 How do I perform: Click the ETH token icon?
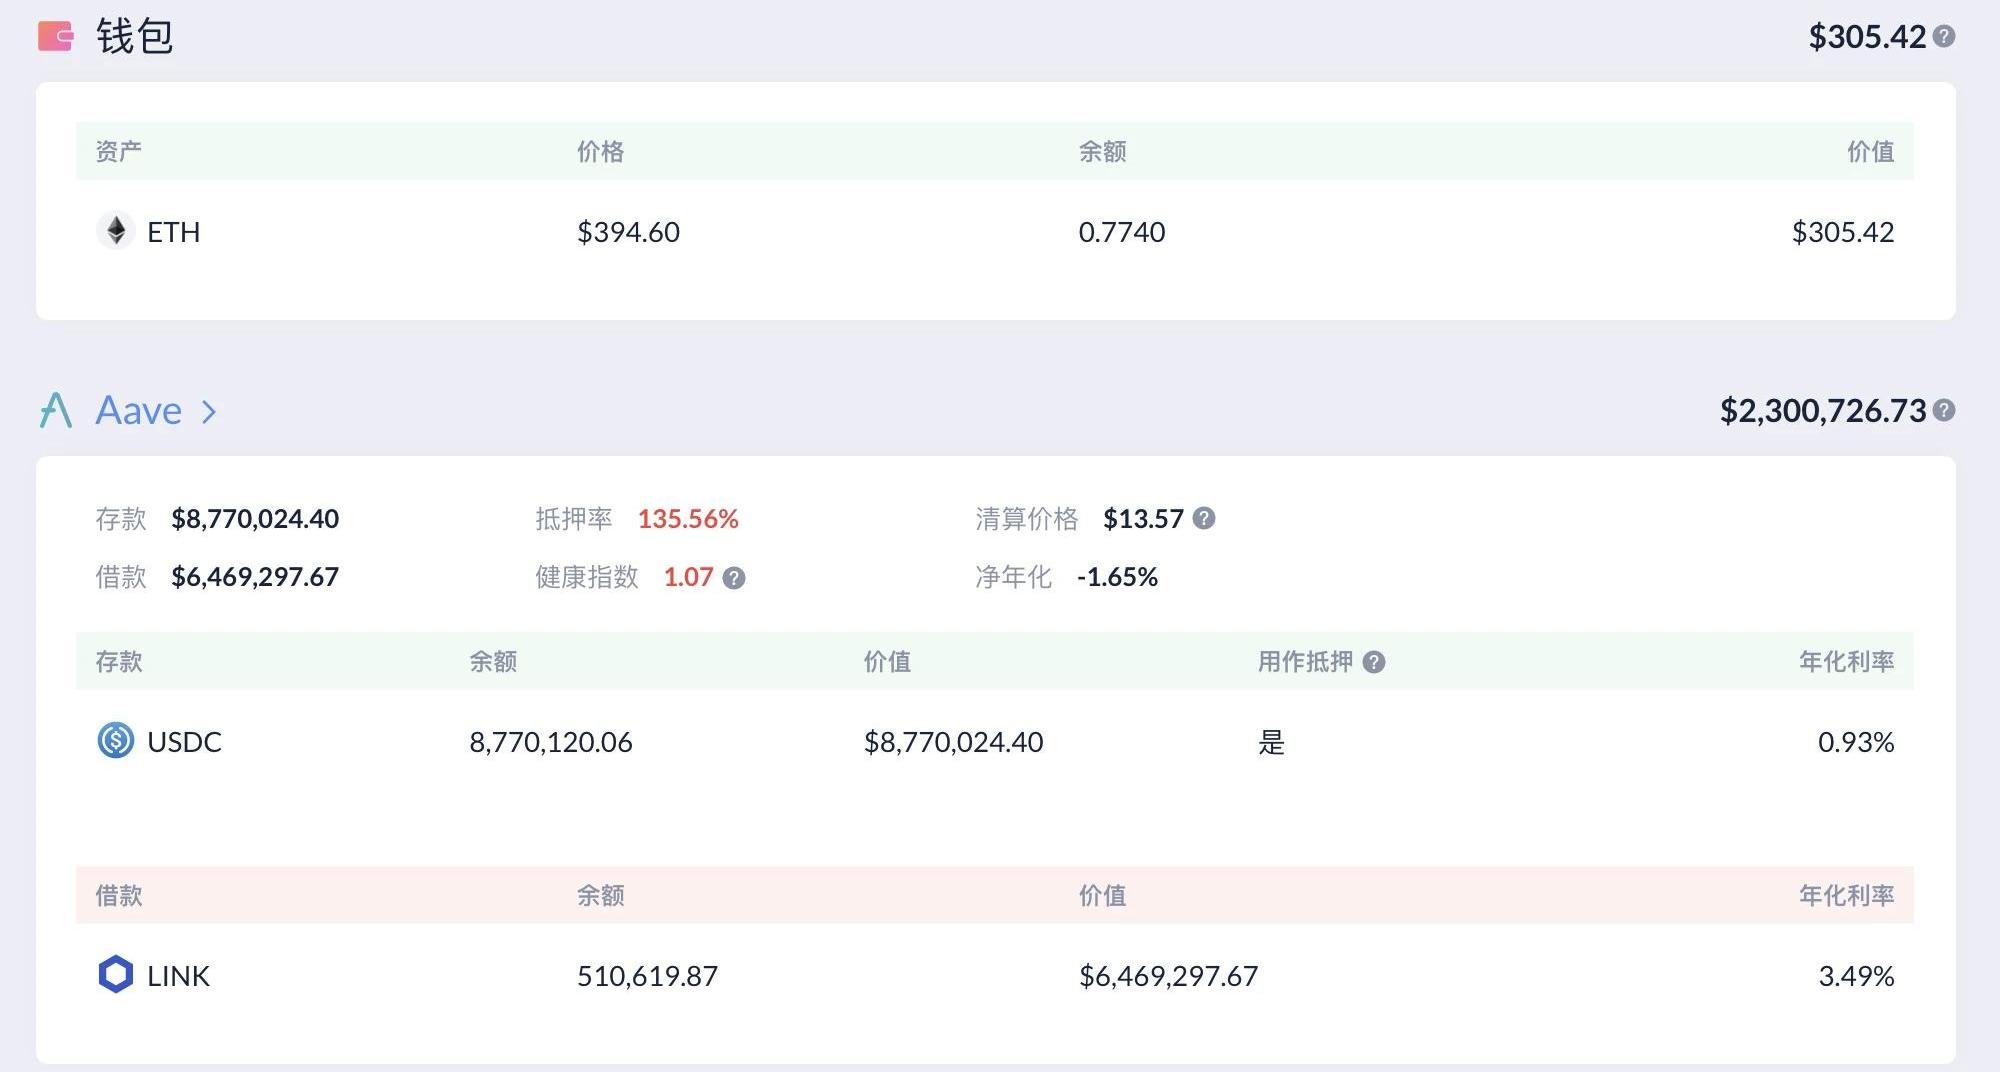click(116, 231)
